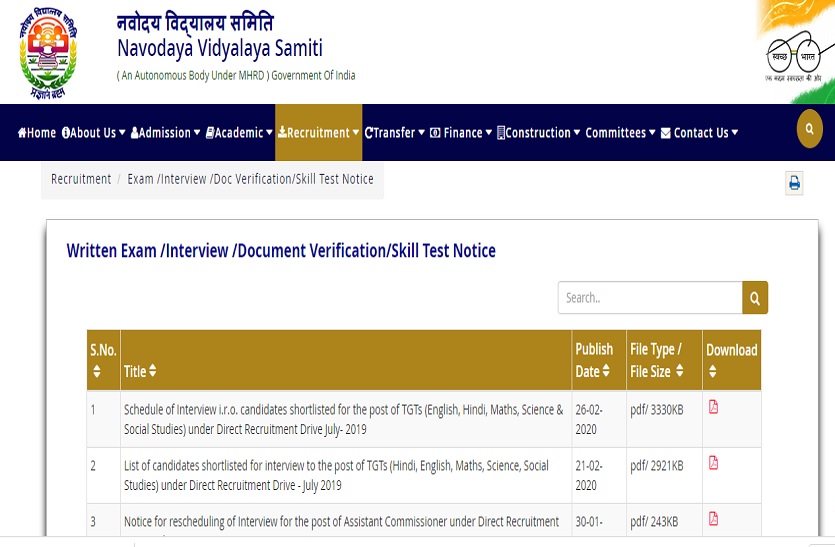The height and width of the screenshot is (547, 835).
Task: Click the Navodaya Vidyalaya Samiti logo
Action: 48,53
